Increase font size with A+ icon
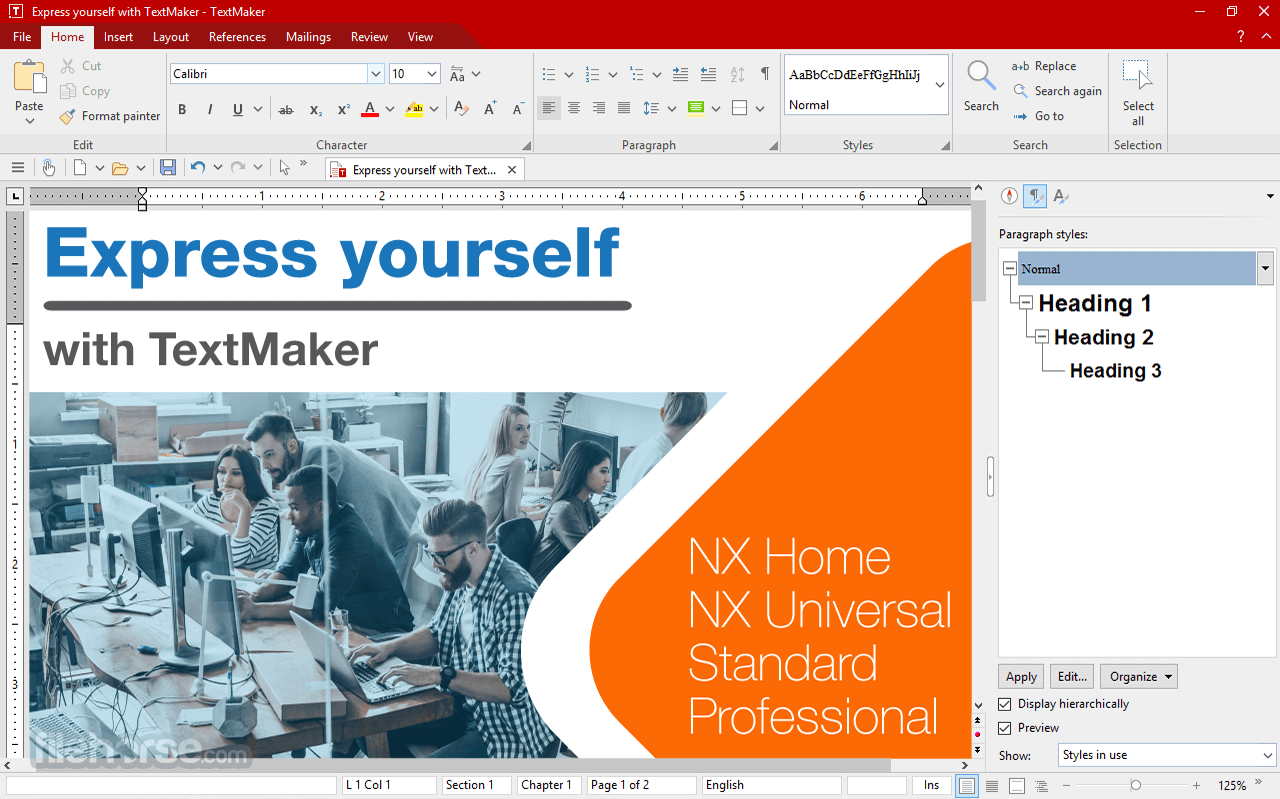This screenshot has height=799, width=1280. [x=490, y=109]
